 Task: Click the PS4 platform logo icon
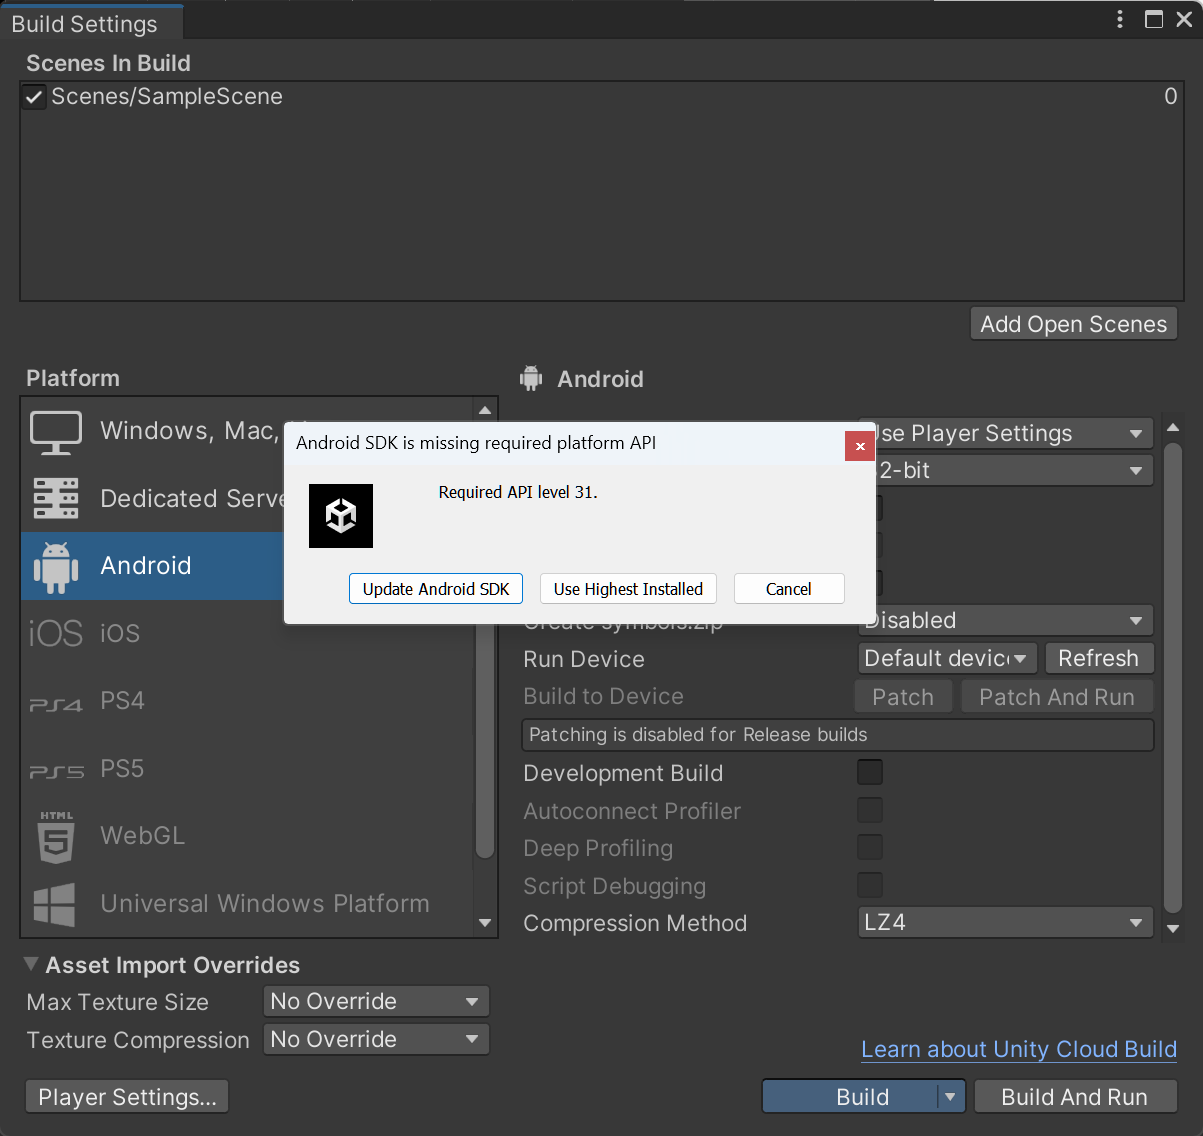tap(56, 705)
